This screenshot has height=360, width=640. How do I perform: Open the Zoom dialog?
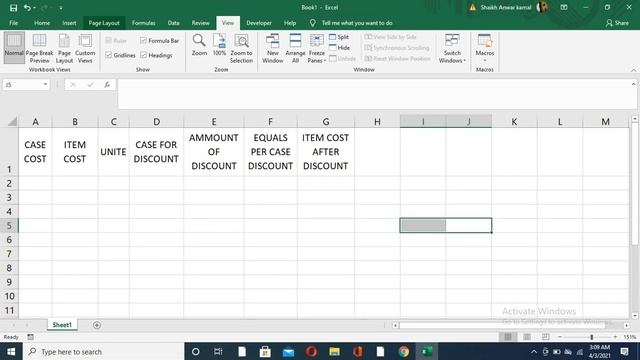(199, 45)
